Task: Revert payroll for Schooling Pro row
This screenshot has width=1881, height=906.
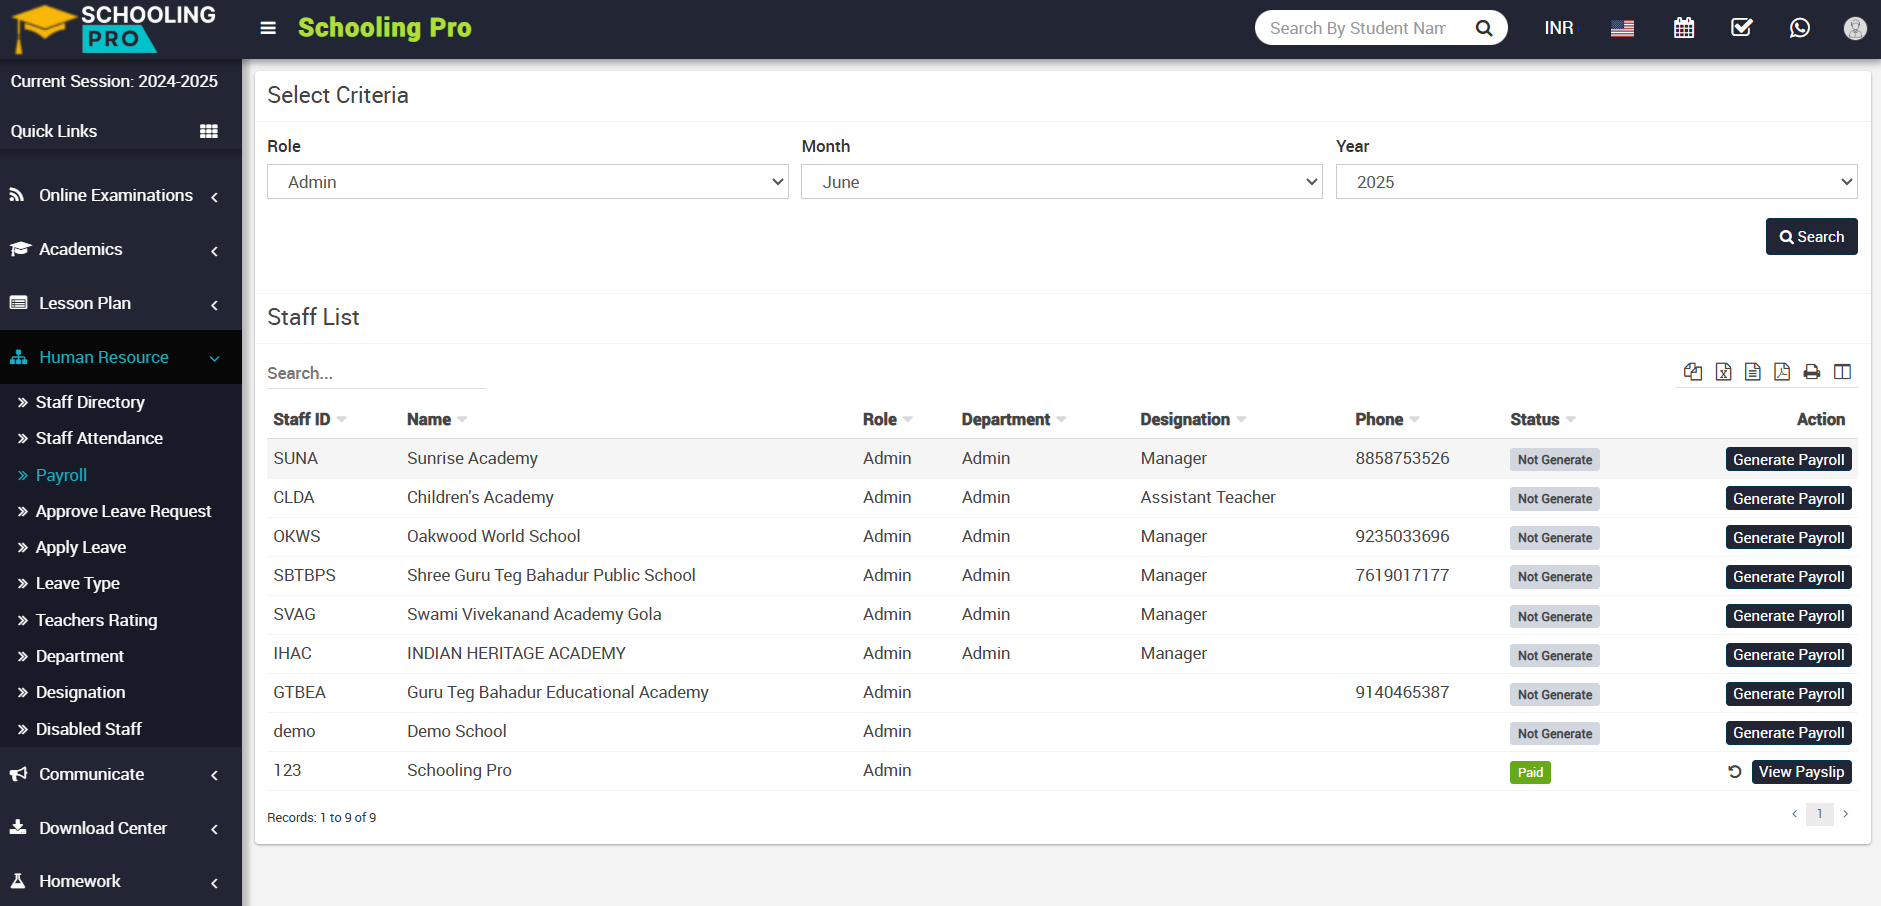Action: tap(1735, 772)
